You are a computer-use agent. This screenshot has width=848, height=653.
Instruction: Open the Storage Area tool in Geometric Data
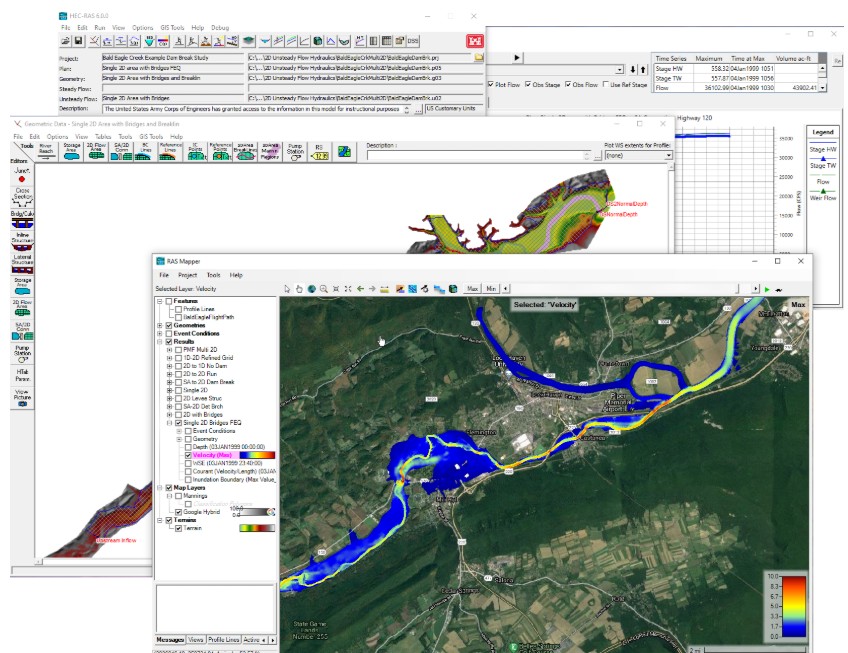point(72,150)
